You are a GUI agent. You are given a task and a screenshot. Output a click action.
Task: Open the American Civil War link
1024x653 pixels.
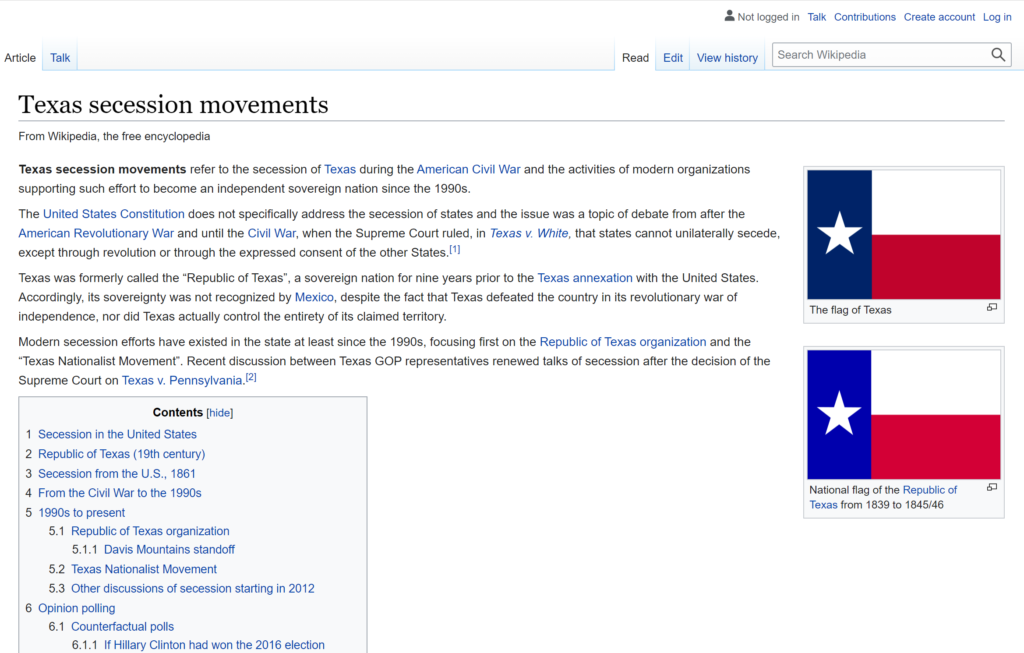coord(468,169)
